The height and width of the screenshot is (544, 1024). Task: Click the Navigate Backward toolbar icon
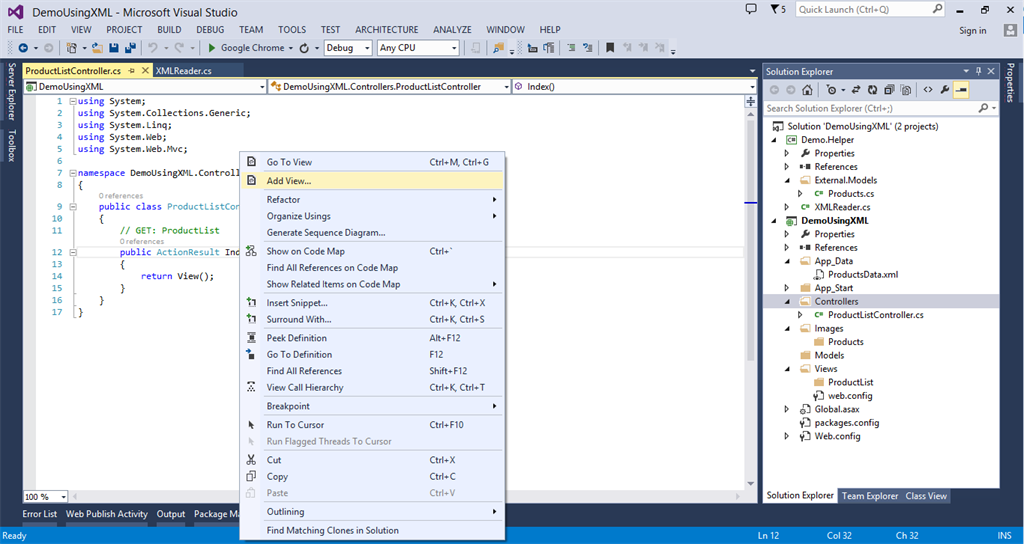pyautogui.click(x=23, y=48)
